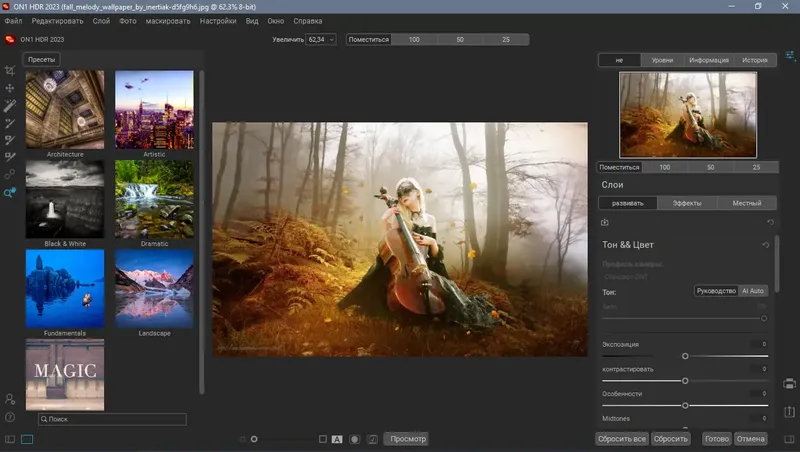The image size is (800, 452).
Task: Select the Move/Transform tool
Action: (x=10, y=88)
